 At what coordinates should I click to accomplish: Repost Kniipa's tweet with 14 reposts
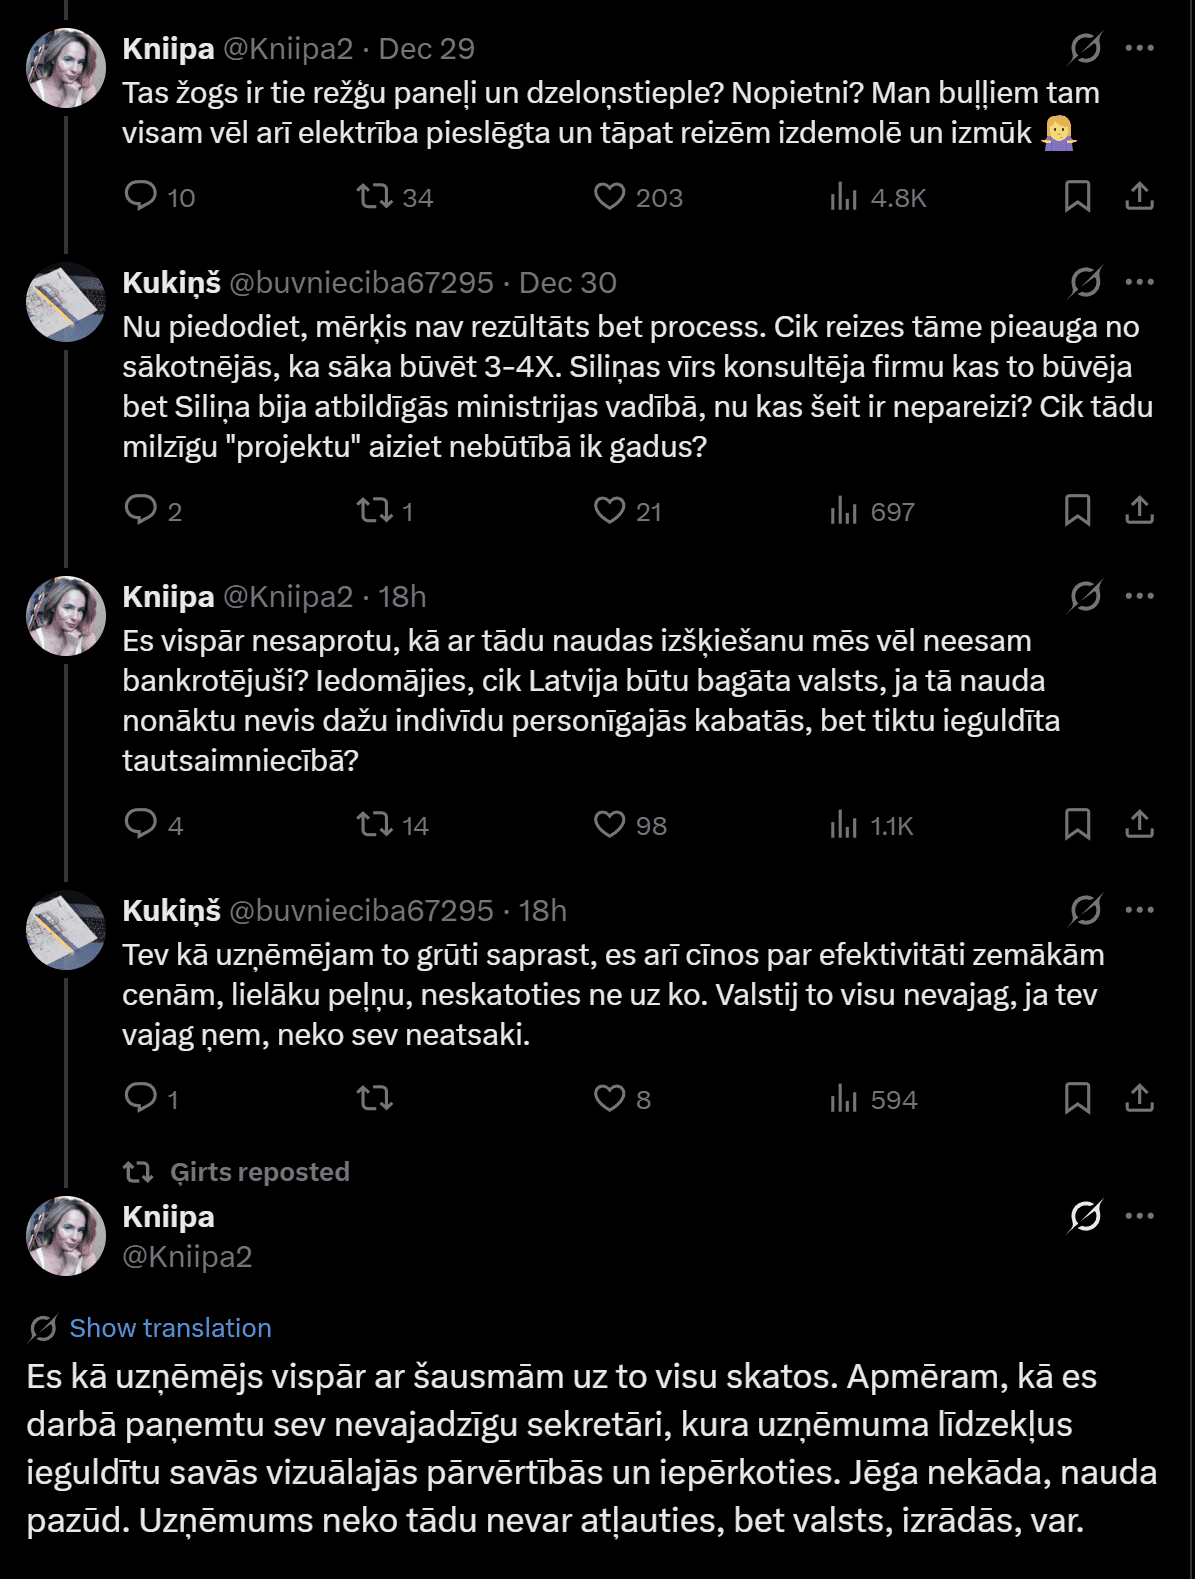(376, 824)
